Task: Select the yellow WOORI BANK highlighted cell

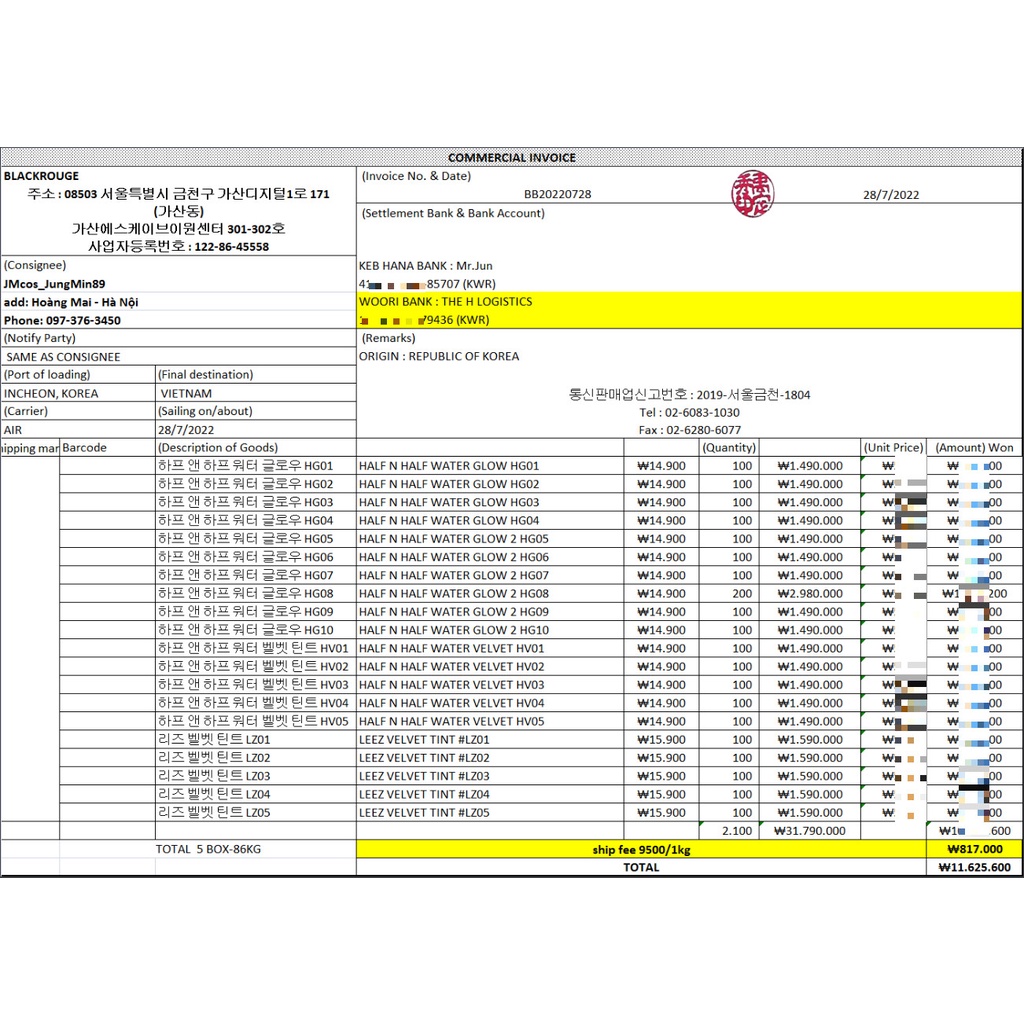Action: pos(445,302)
